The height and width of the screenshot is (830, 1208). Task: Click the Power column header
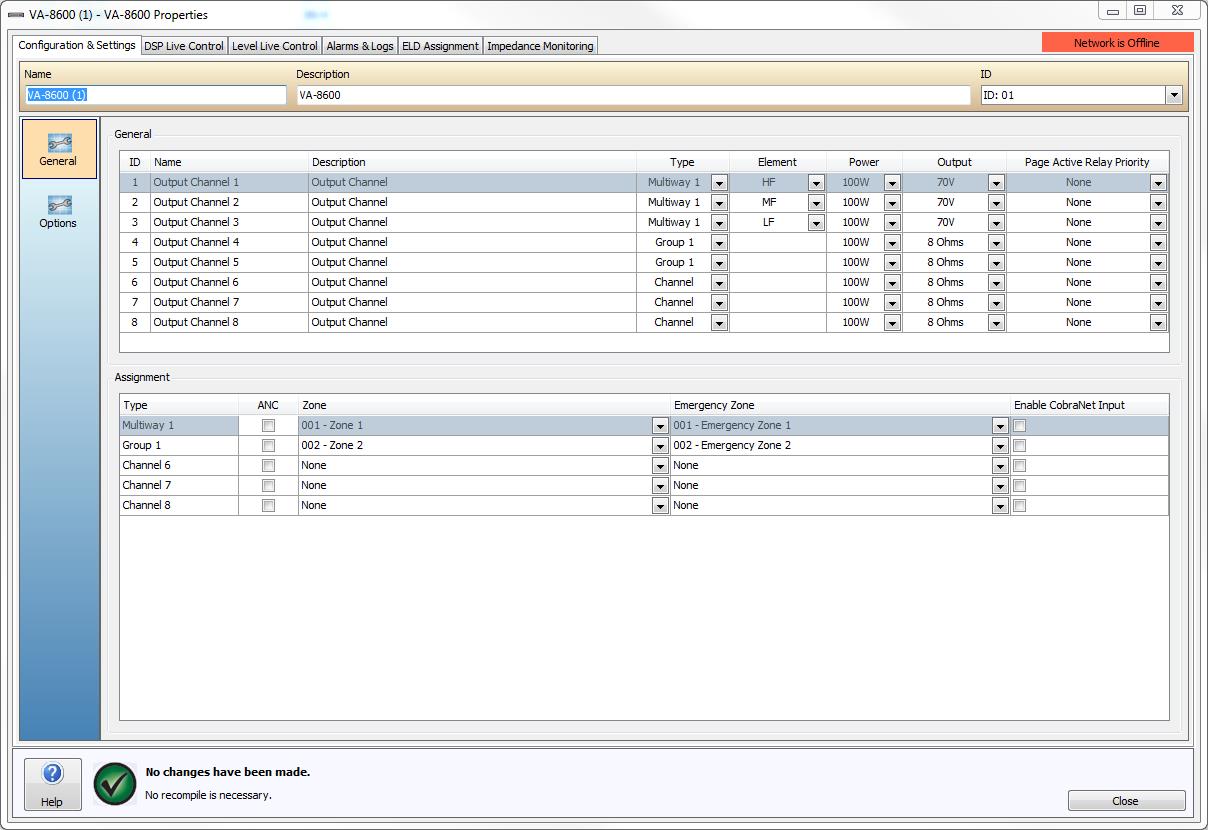point(864,162)
